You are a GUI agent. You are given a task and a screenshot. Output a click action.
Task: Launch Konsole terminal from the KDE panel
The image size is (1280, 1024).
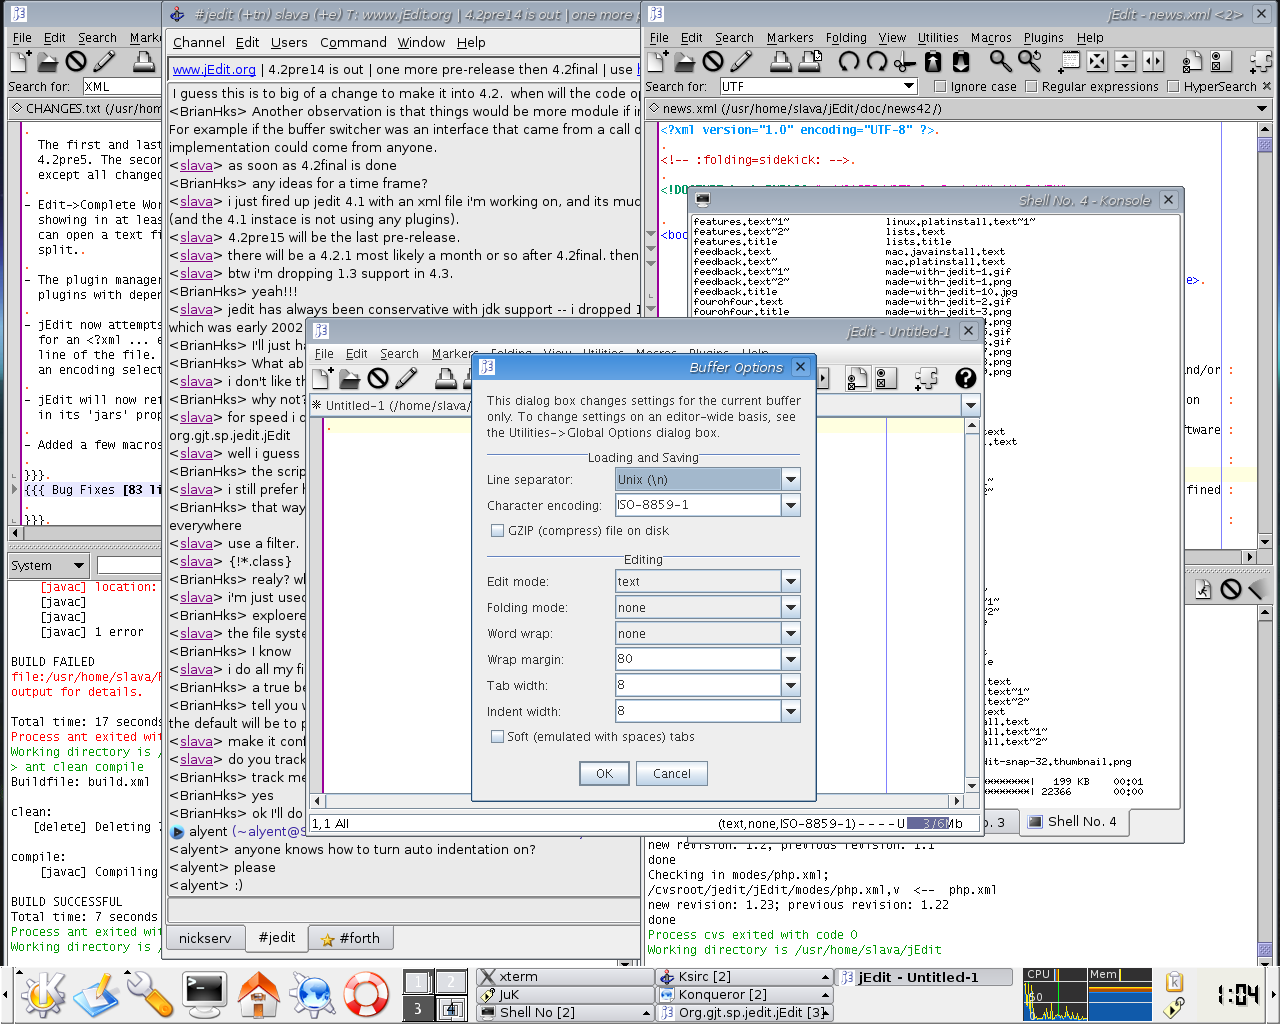click(205, 995)
